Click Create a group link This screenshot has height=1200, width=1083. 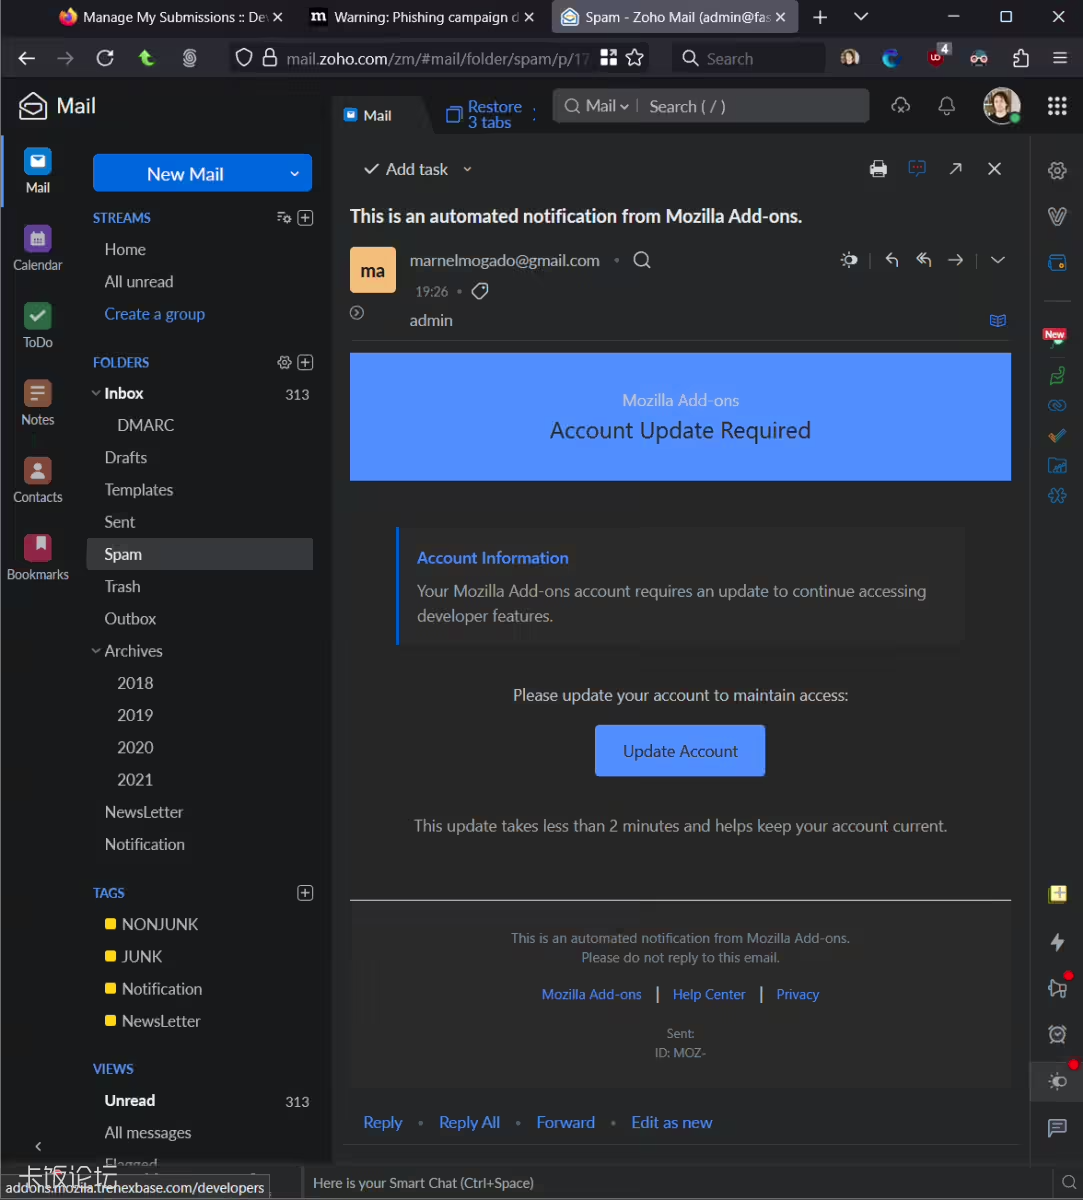click(x=154, y=314)
